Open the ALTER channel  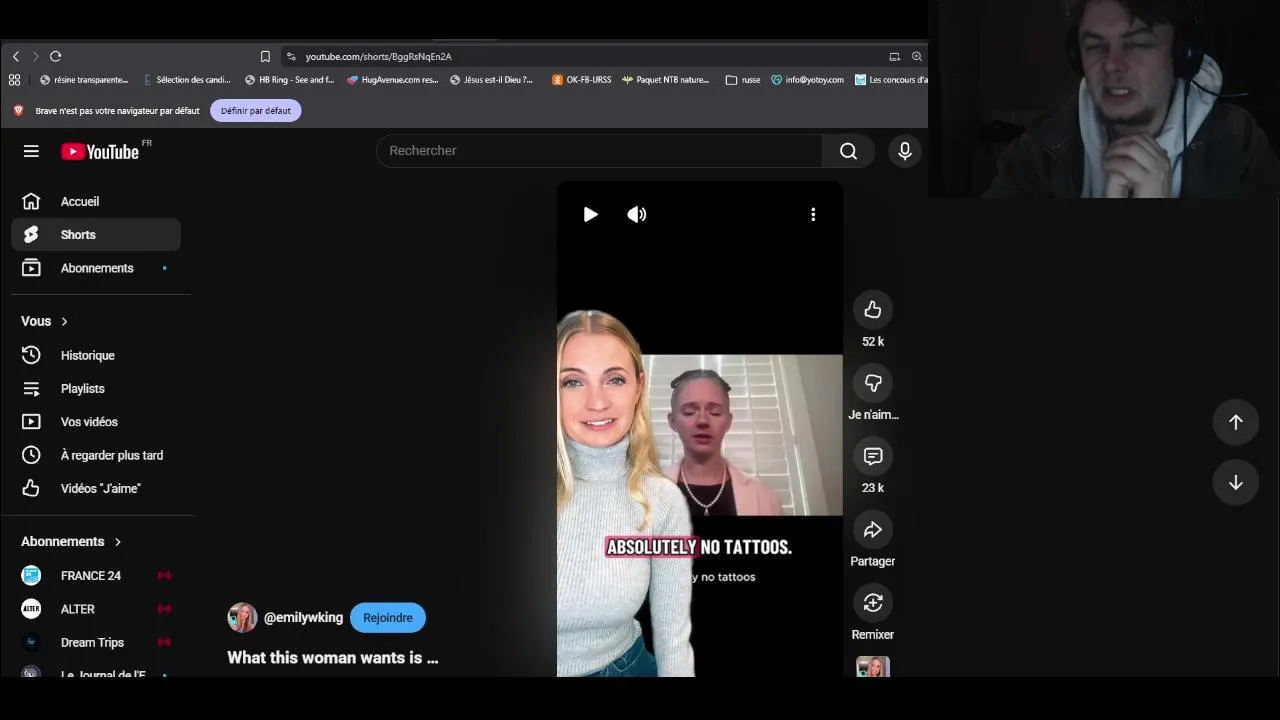coord(96,609)
